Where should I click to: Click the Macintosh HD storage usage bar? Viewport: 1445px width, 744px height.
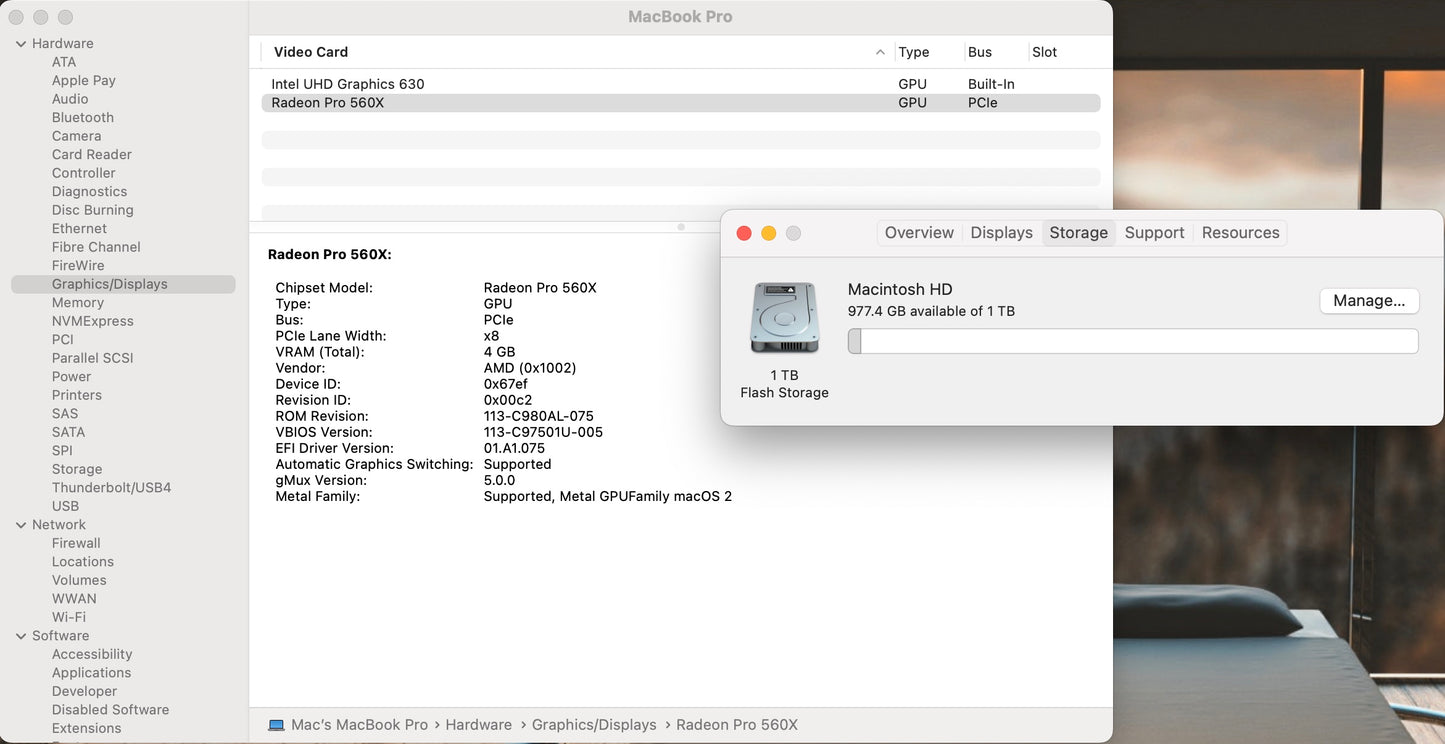point(1133,341)
